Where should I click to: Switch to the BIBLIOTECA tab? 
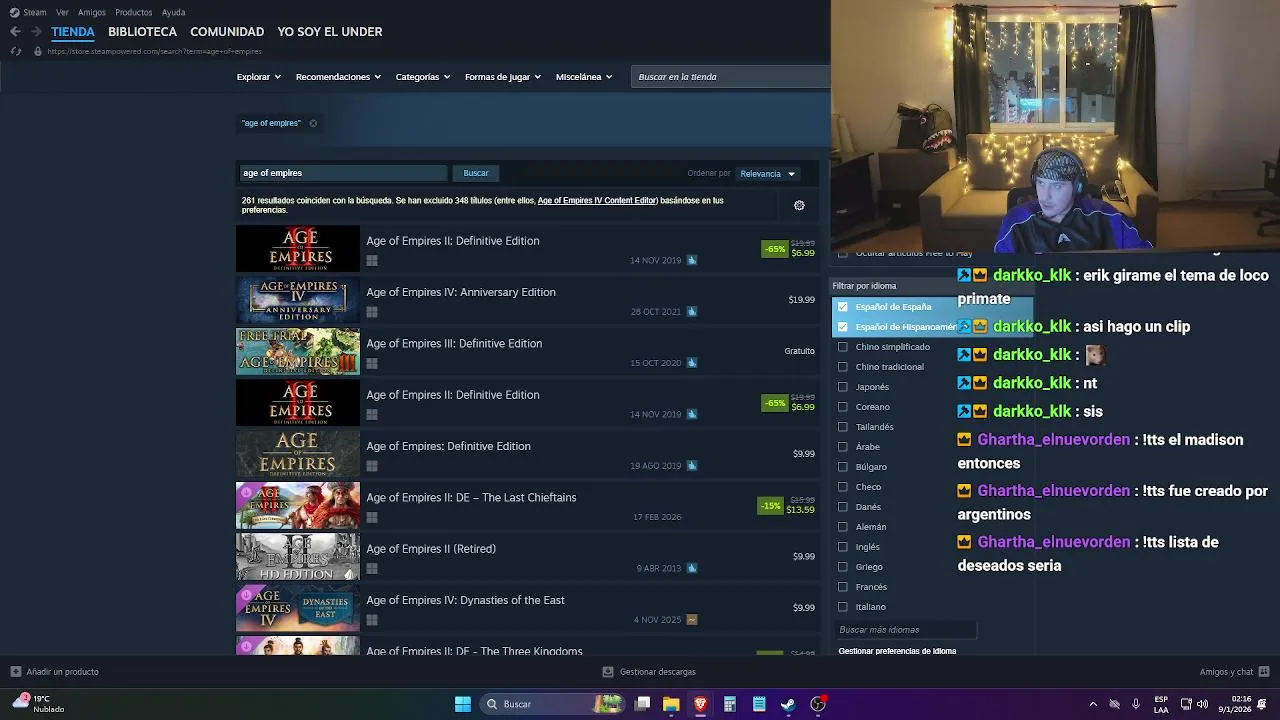click(x=142, y=32)
